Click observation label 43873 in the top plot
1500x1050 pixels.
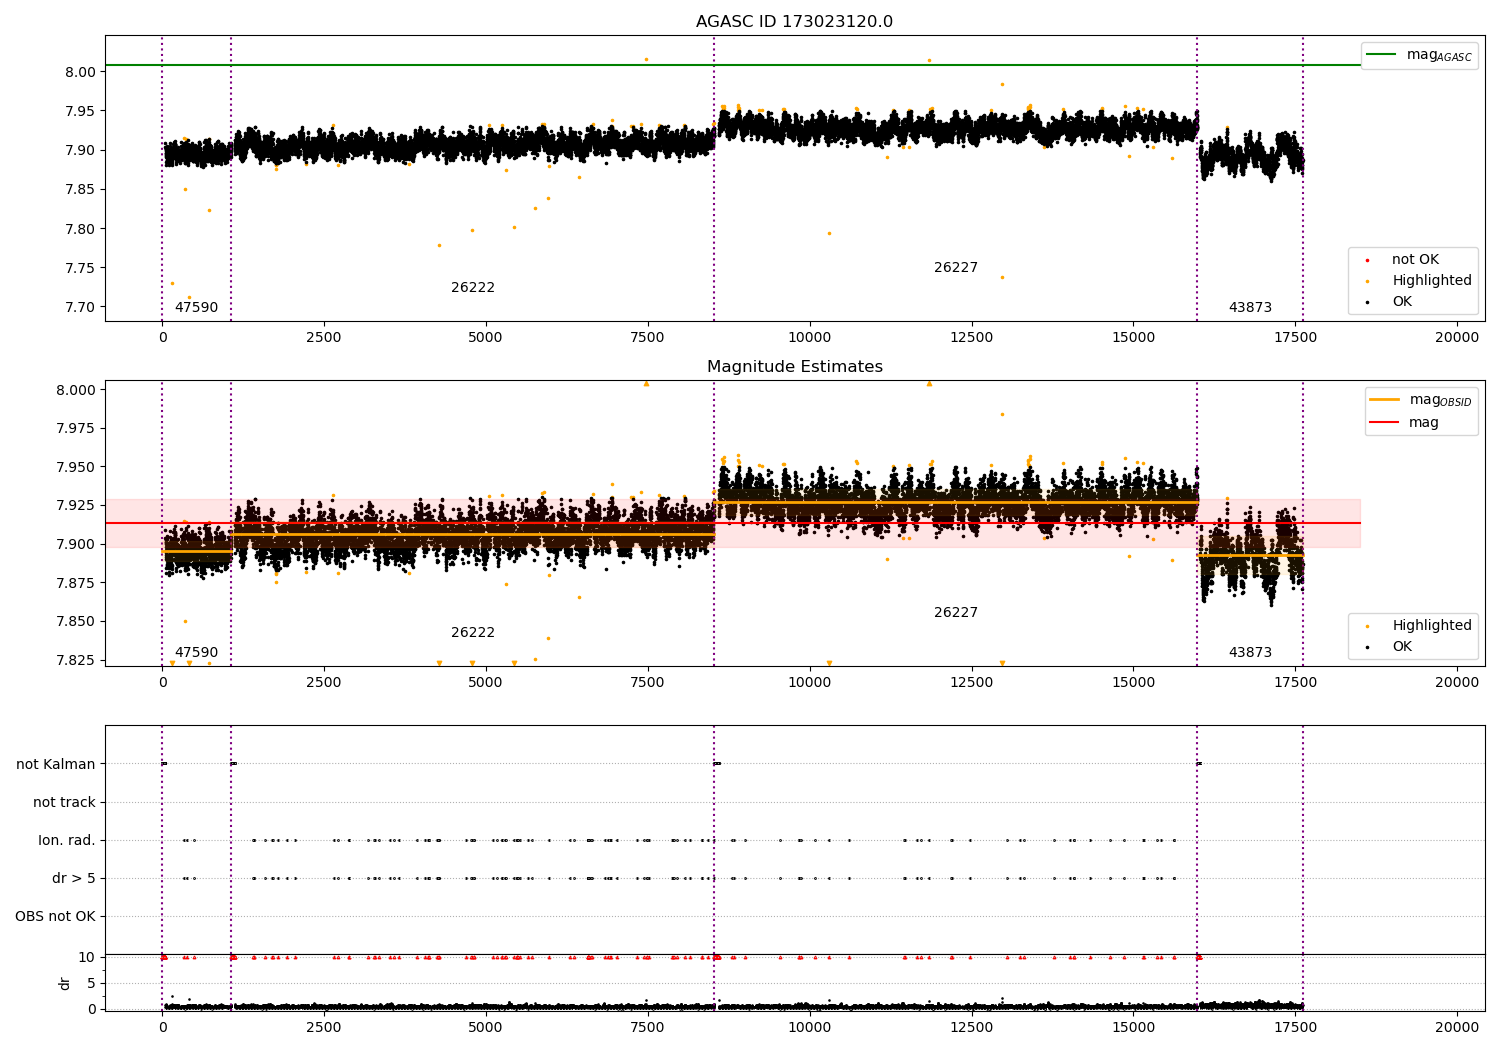1250,308
